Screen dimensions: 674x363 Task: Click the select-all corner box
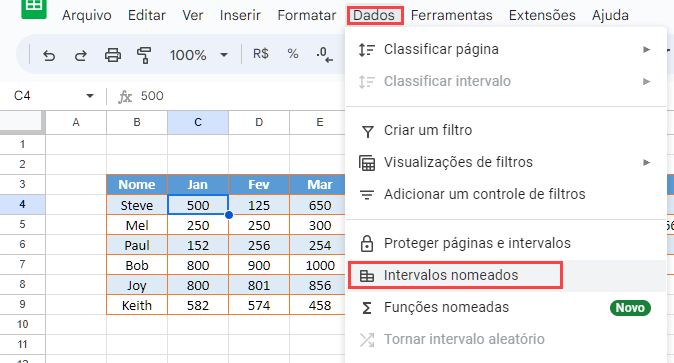tap(22, 122)
